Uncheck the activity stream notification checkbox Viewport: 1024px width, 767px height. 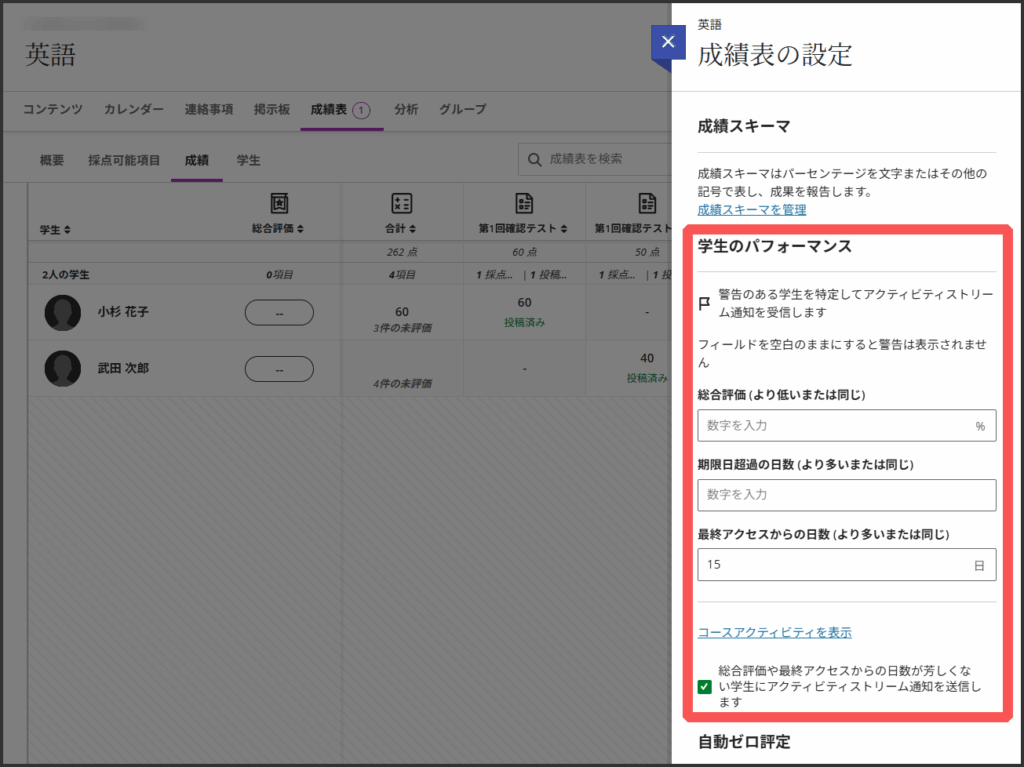point(705,687)
